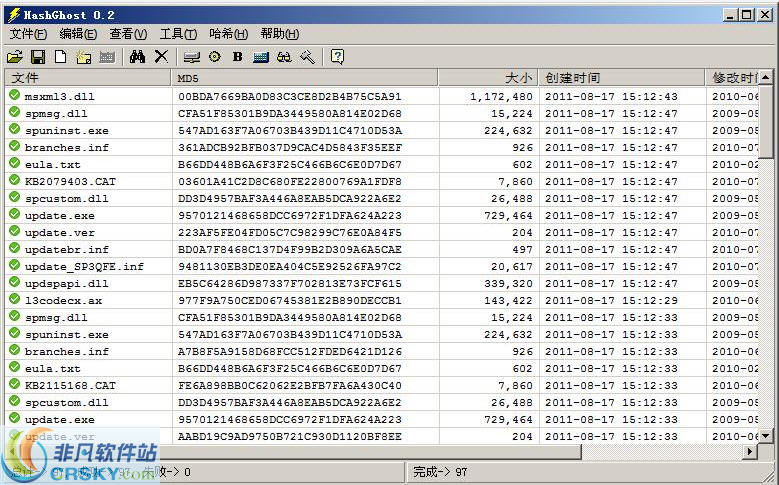Open the 工具(T) menu
Image resolution: width=779 pixels, height=485 pixels.
178,34
